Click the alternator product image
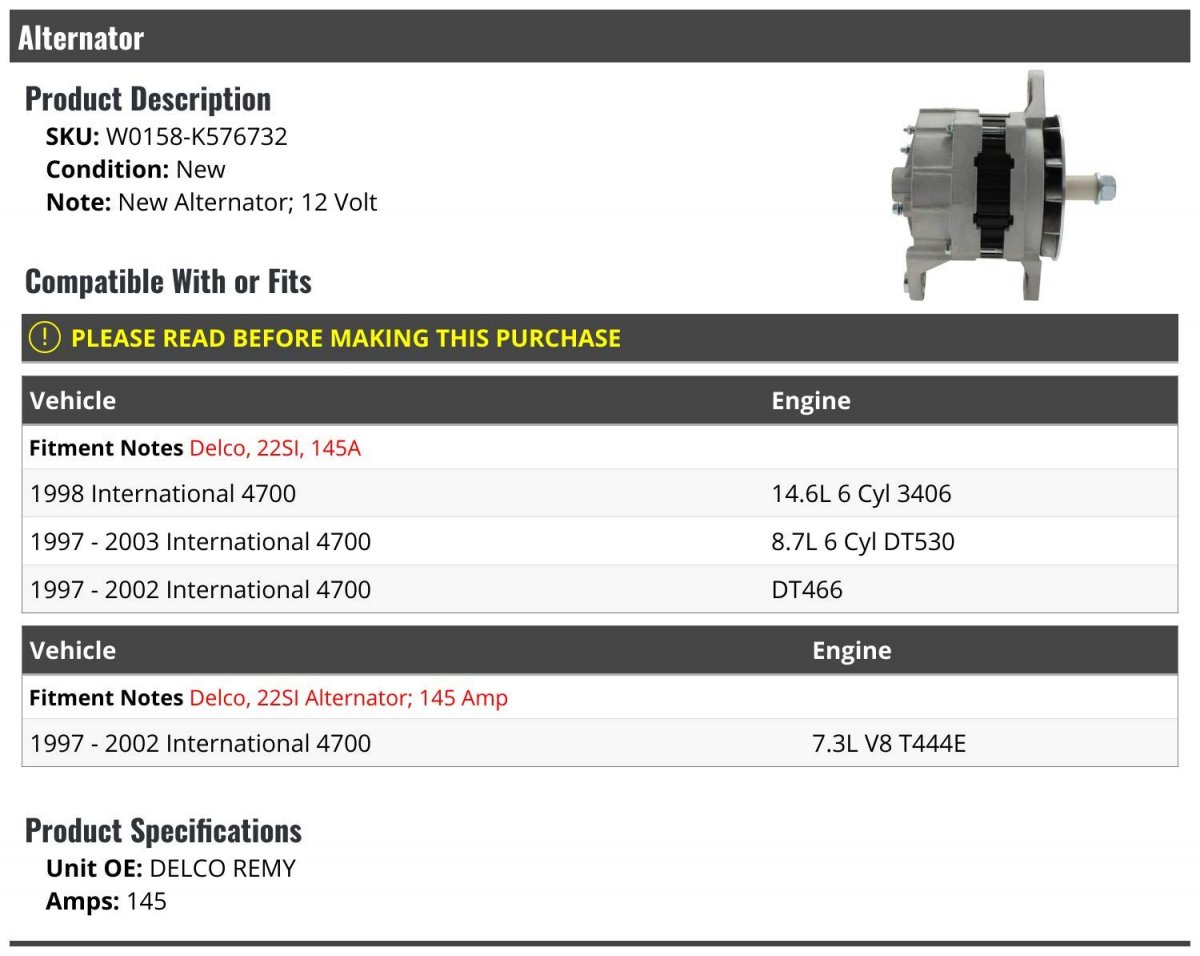 1002,188
